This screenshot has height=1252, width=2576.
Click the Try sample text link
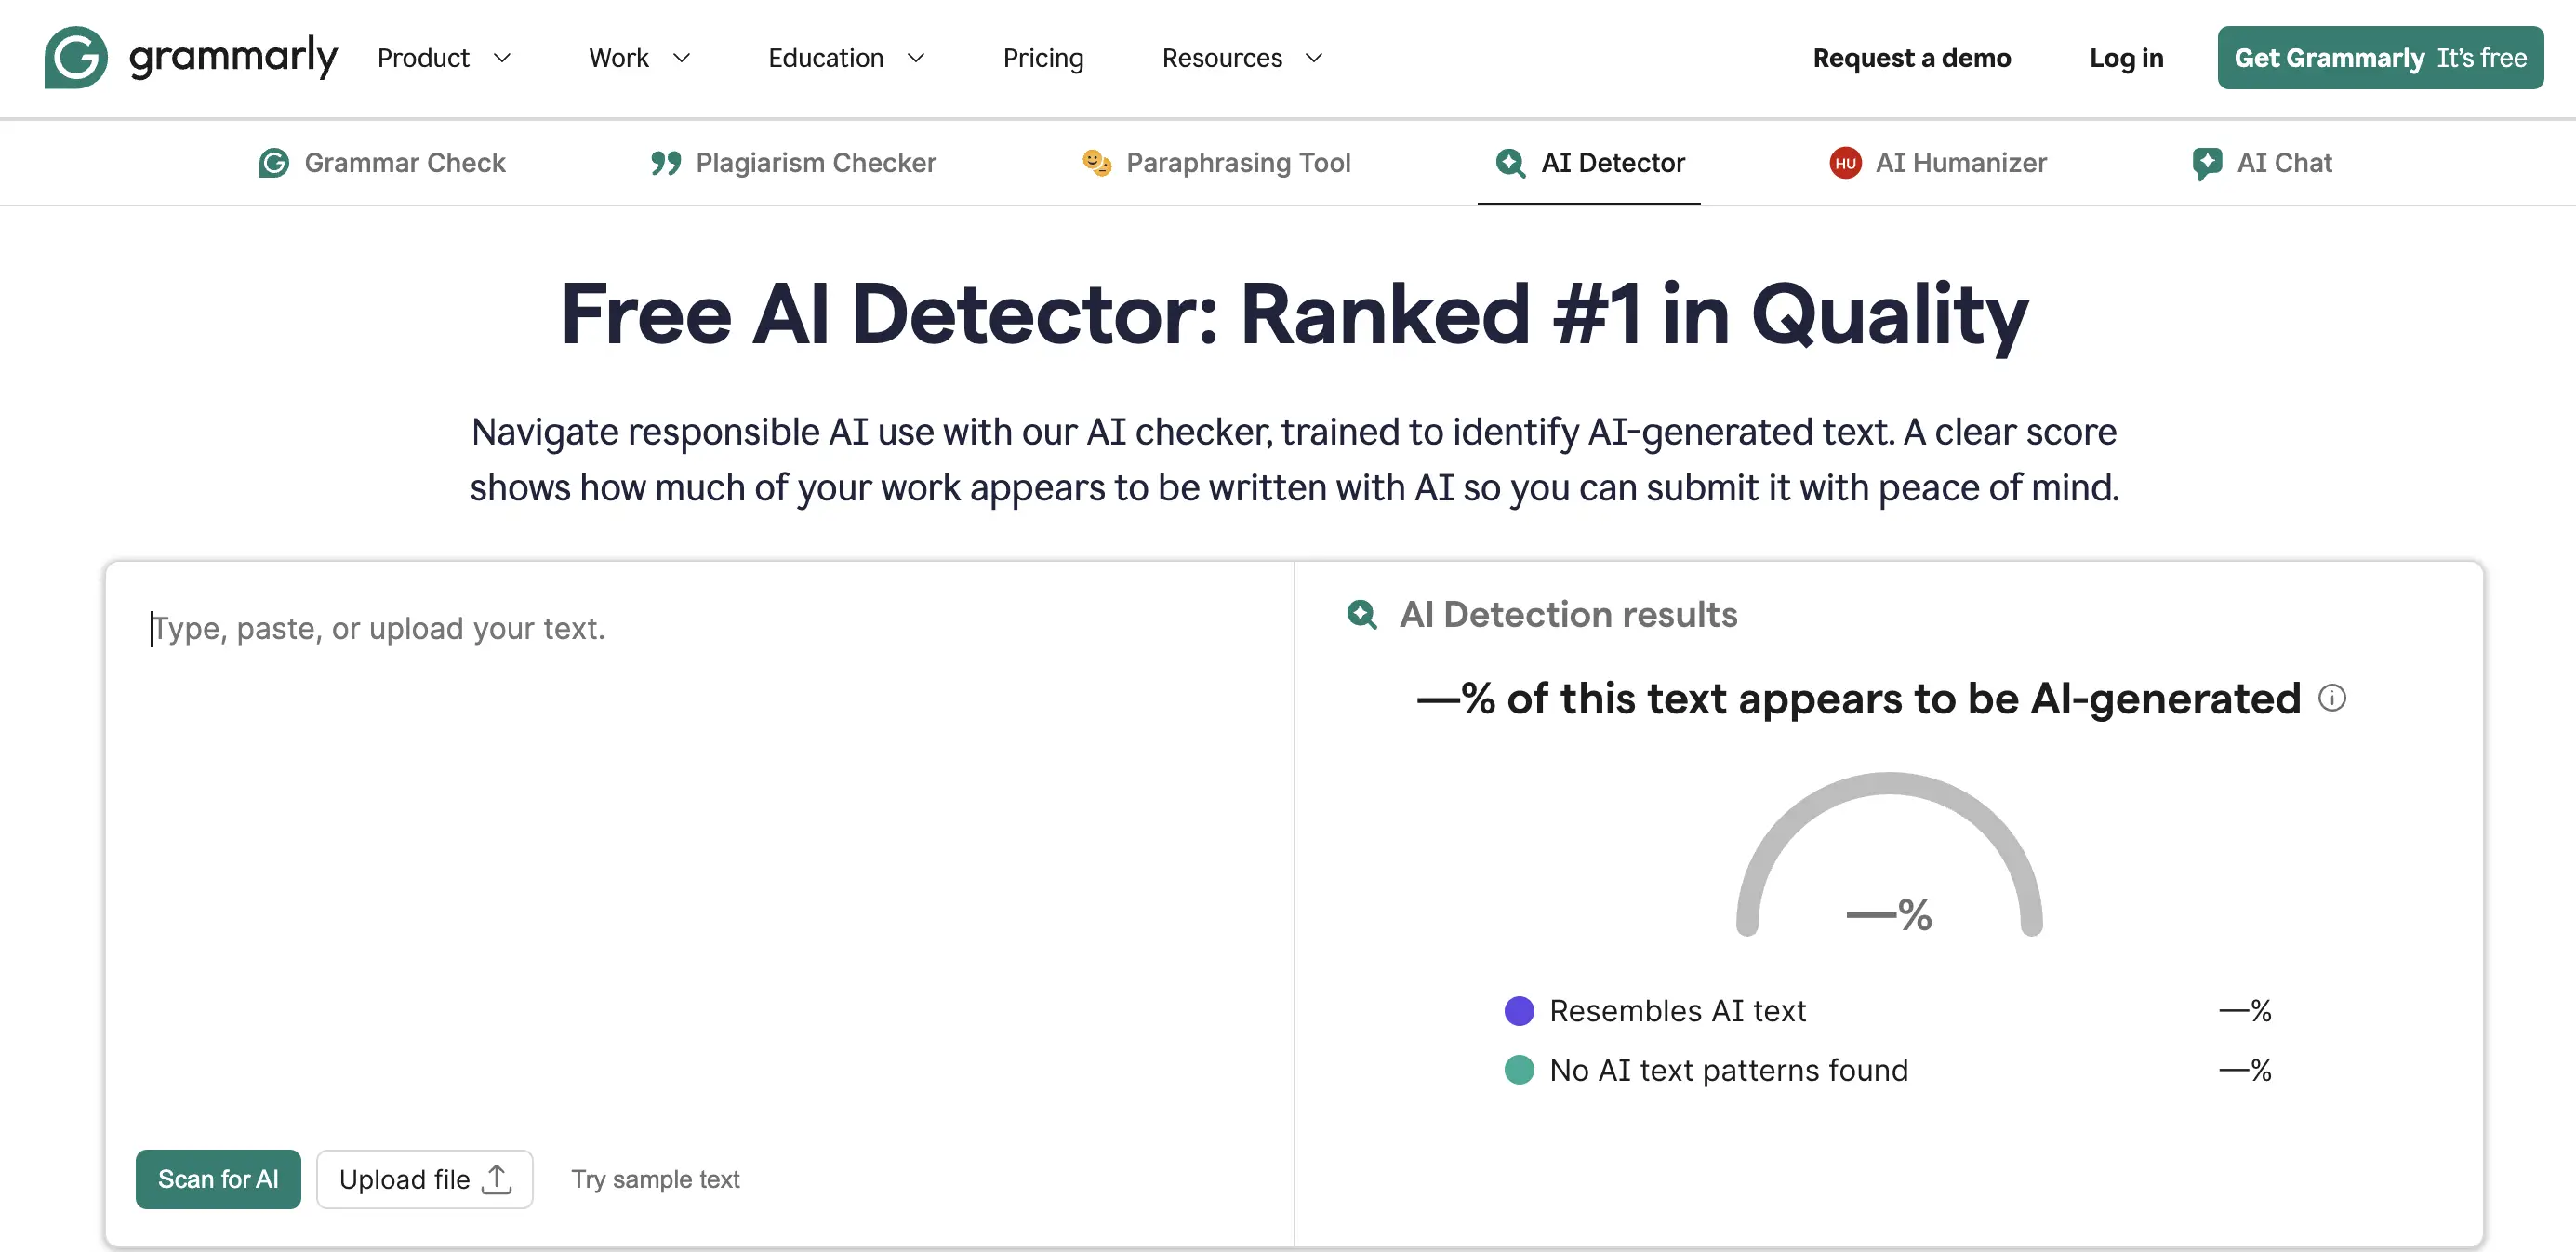[655, 1179]
